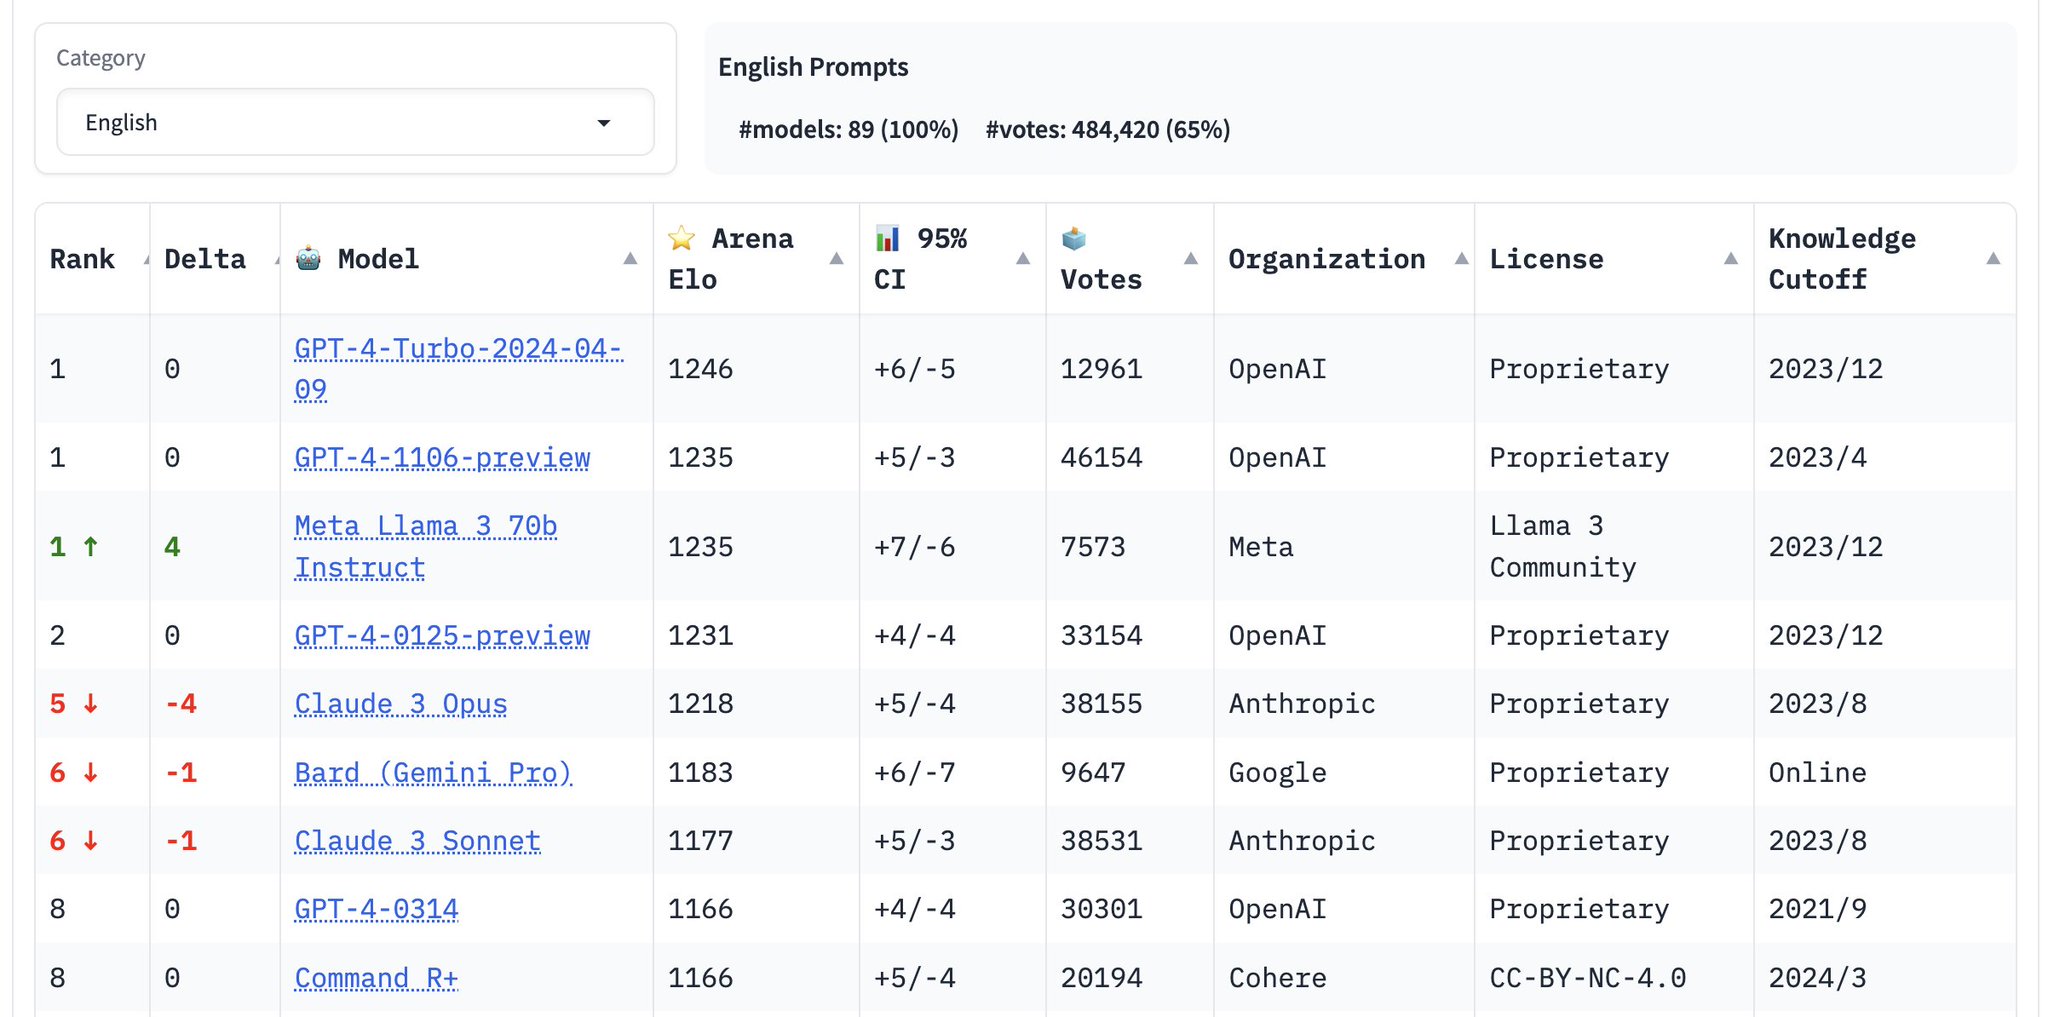
Task: Click the 2021/9 knowledge cutoff cell
Action: tap(1817, 909)
